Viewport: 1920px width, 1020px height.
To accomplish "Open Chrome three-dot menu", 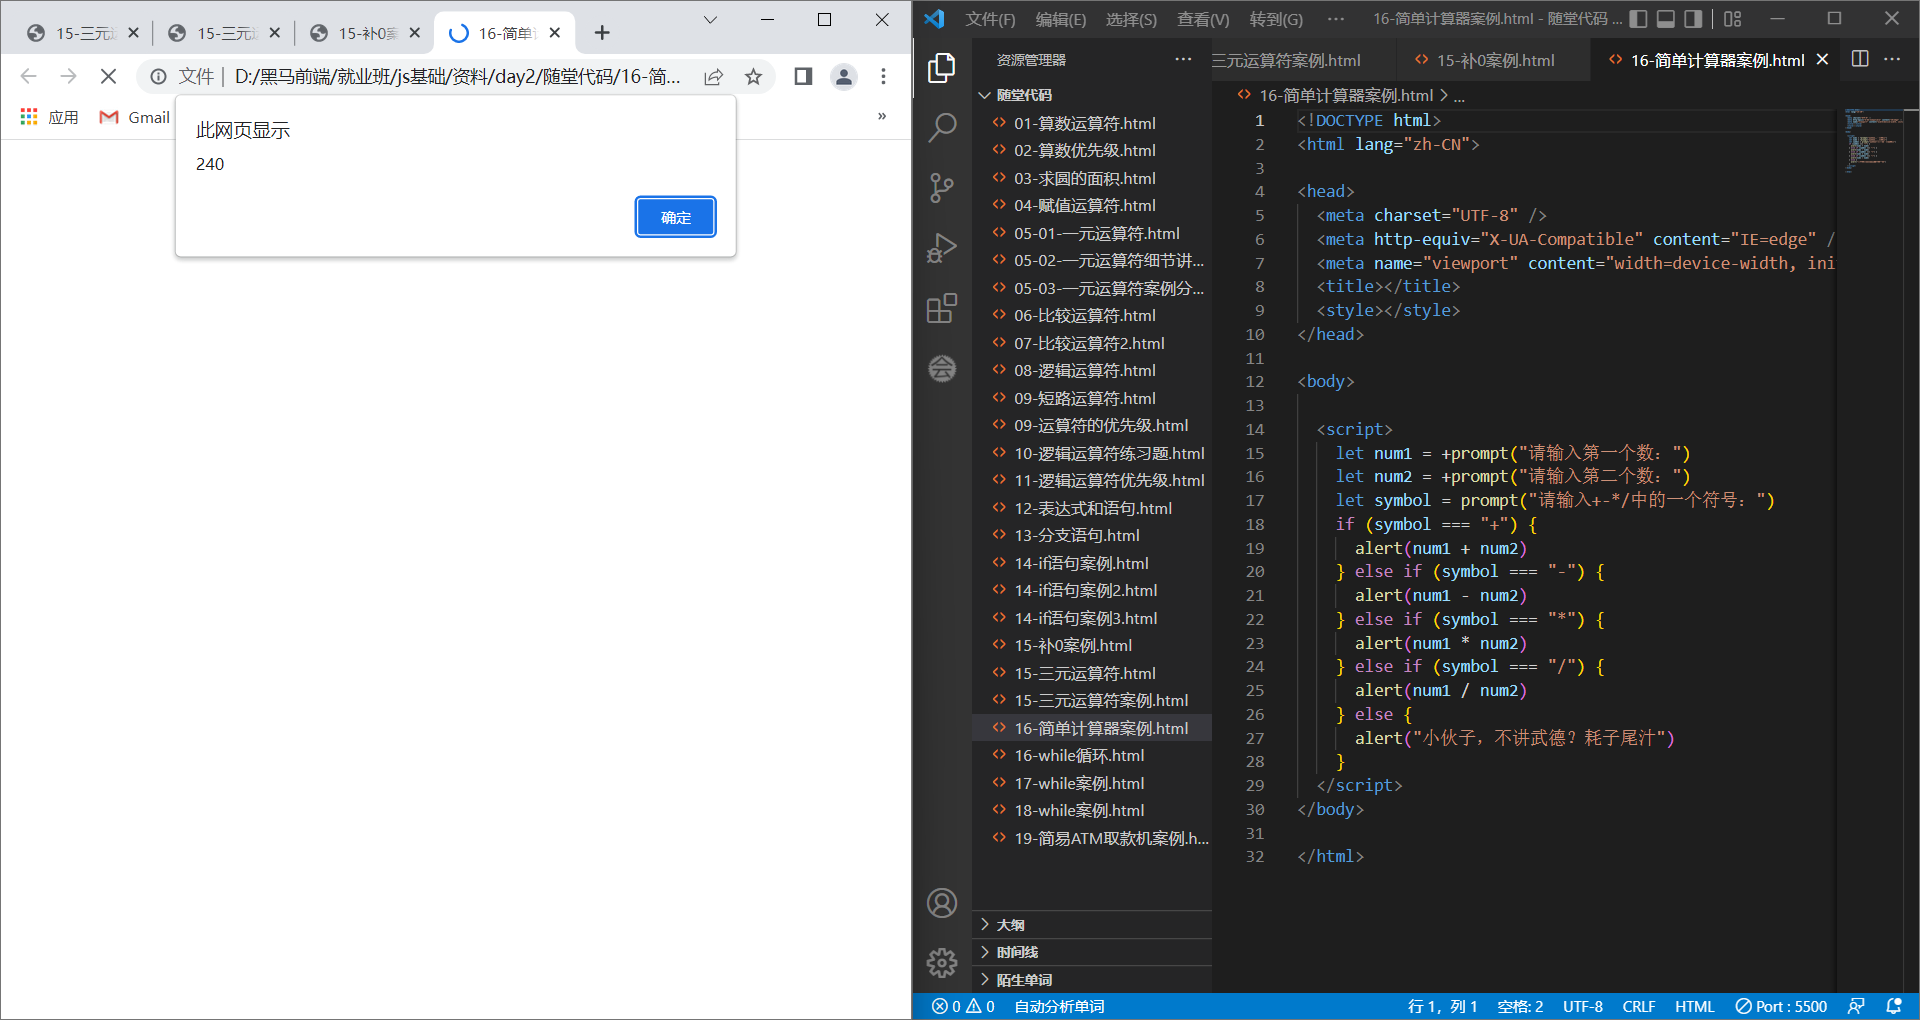I will [x=883, y=77].
